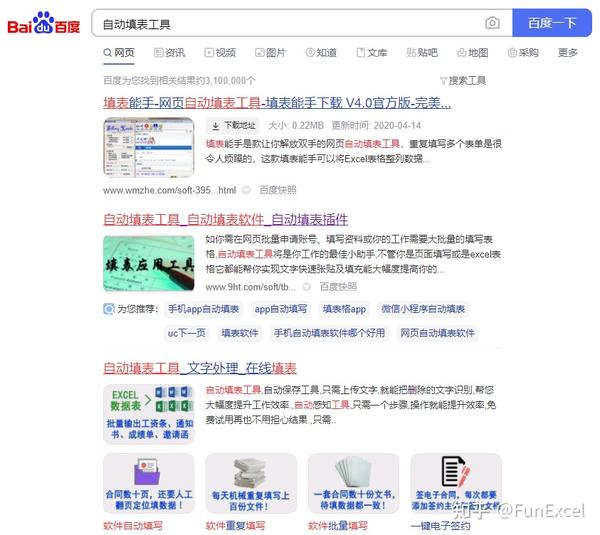Click the Baidu logo
600x535 pixels.
tap(44, 23)
